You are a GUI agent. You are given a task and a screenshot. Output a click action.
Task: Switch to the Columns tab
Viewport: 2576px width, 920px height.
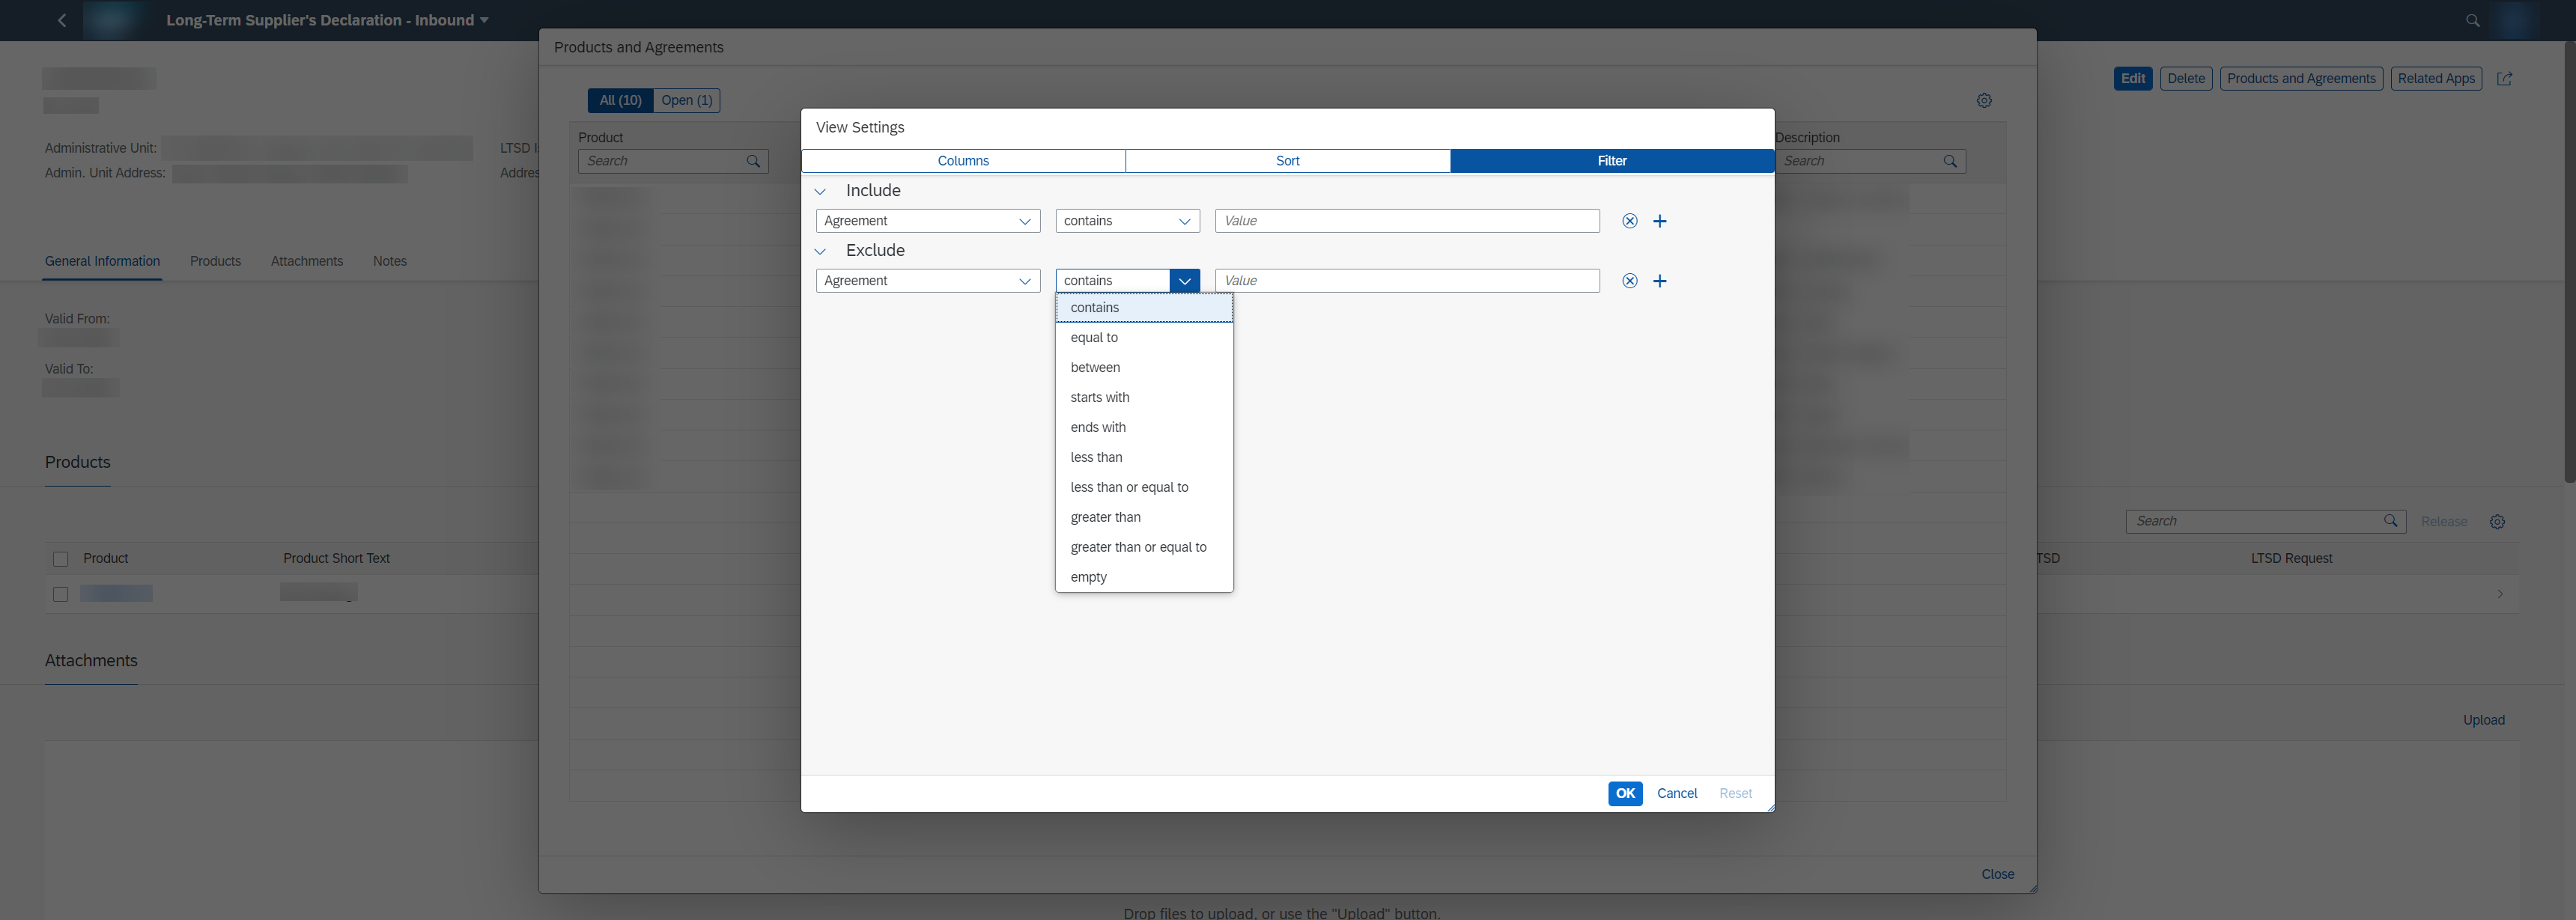click(963, 161)
